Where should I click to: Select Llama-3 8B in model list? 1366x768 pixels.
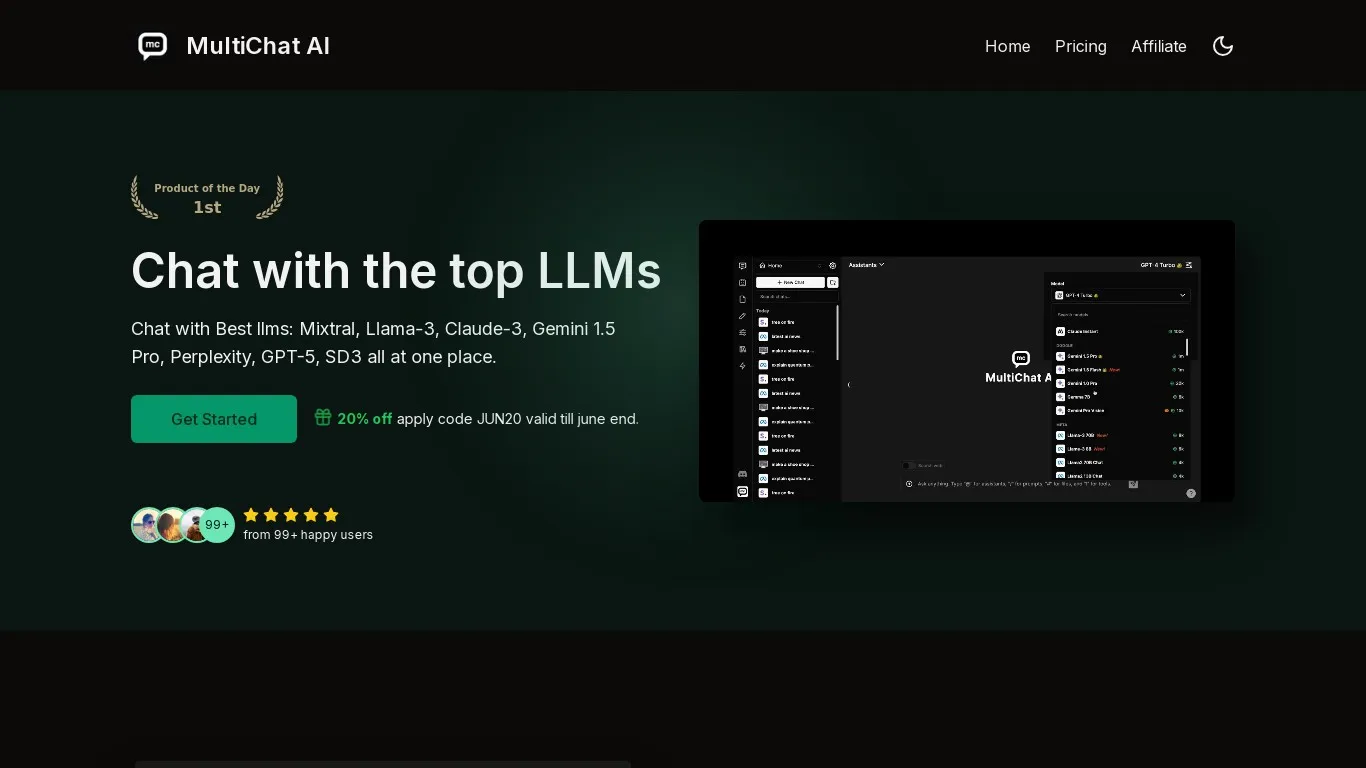click(x=1120, y=449)
